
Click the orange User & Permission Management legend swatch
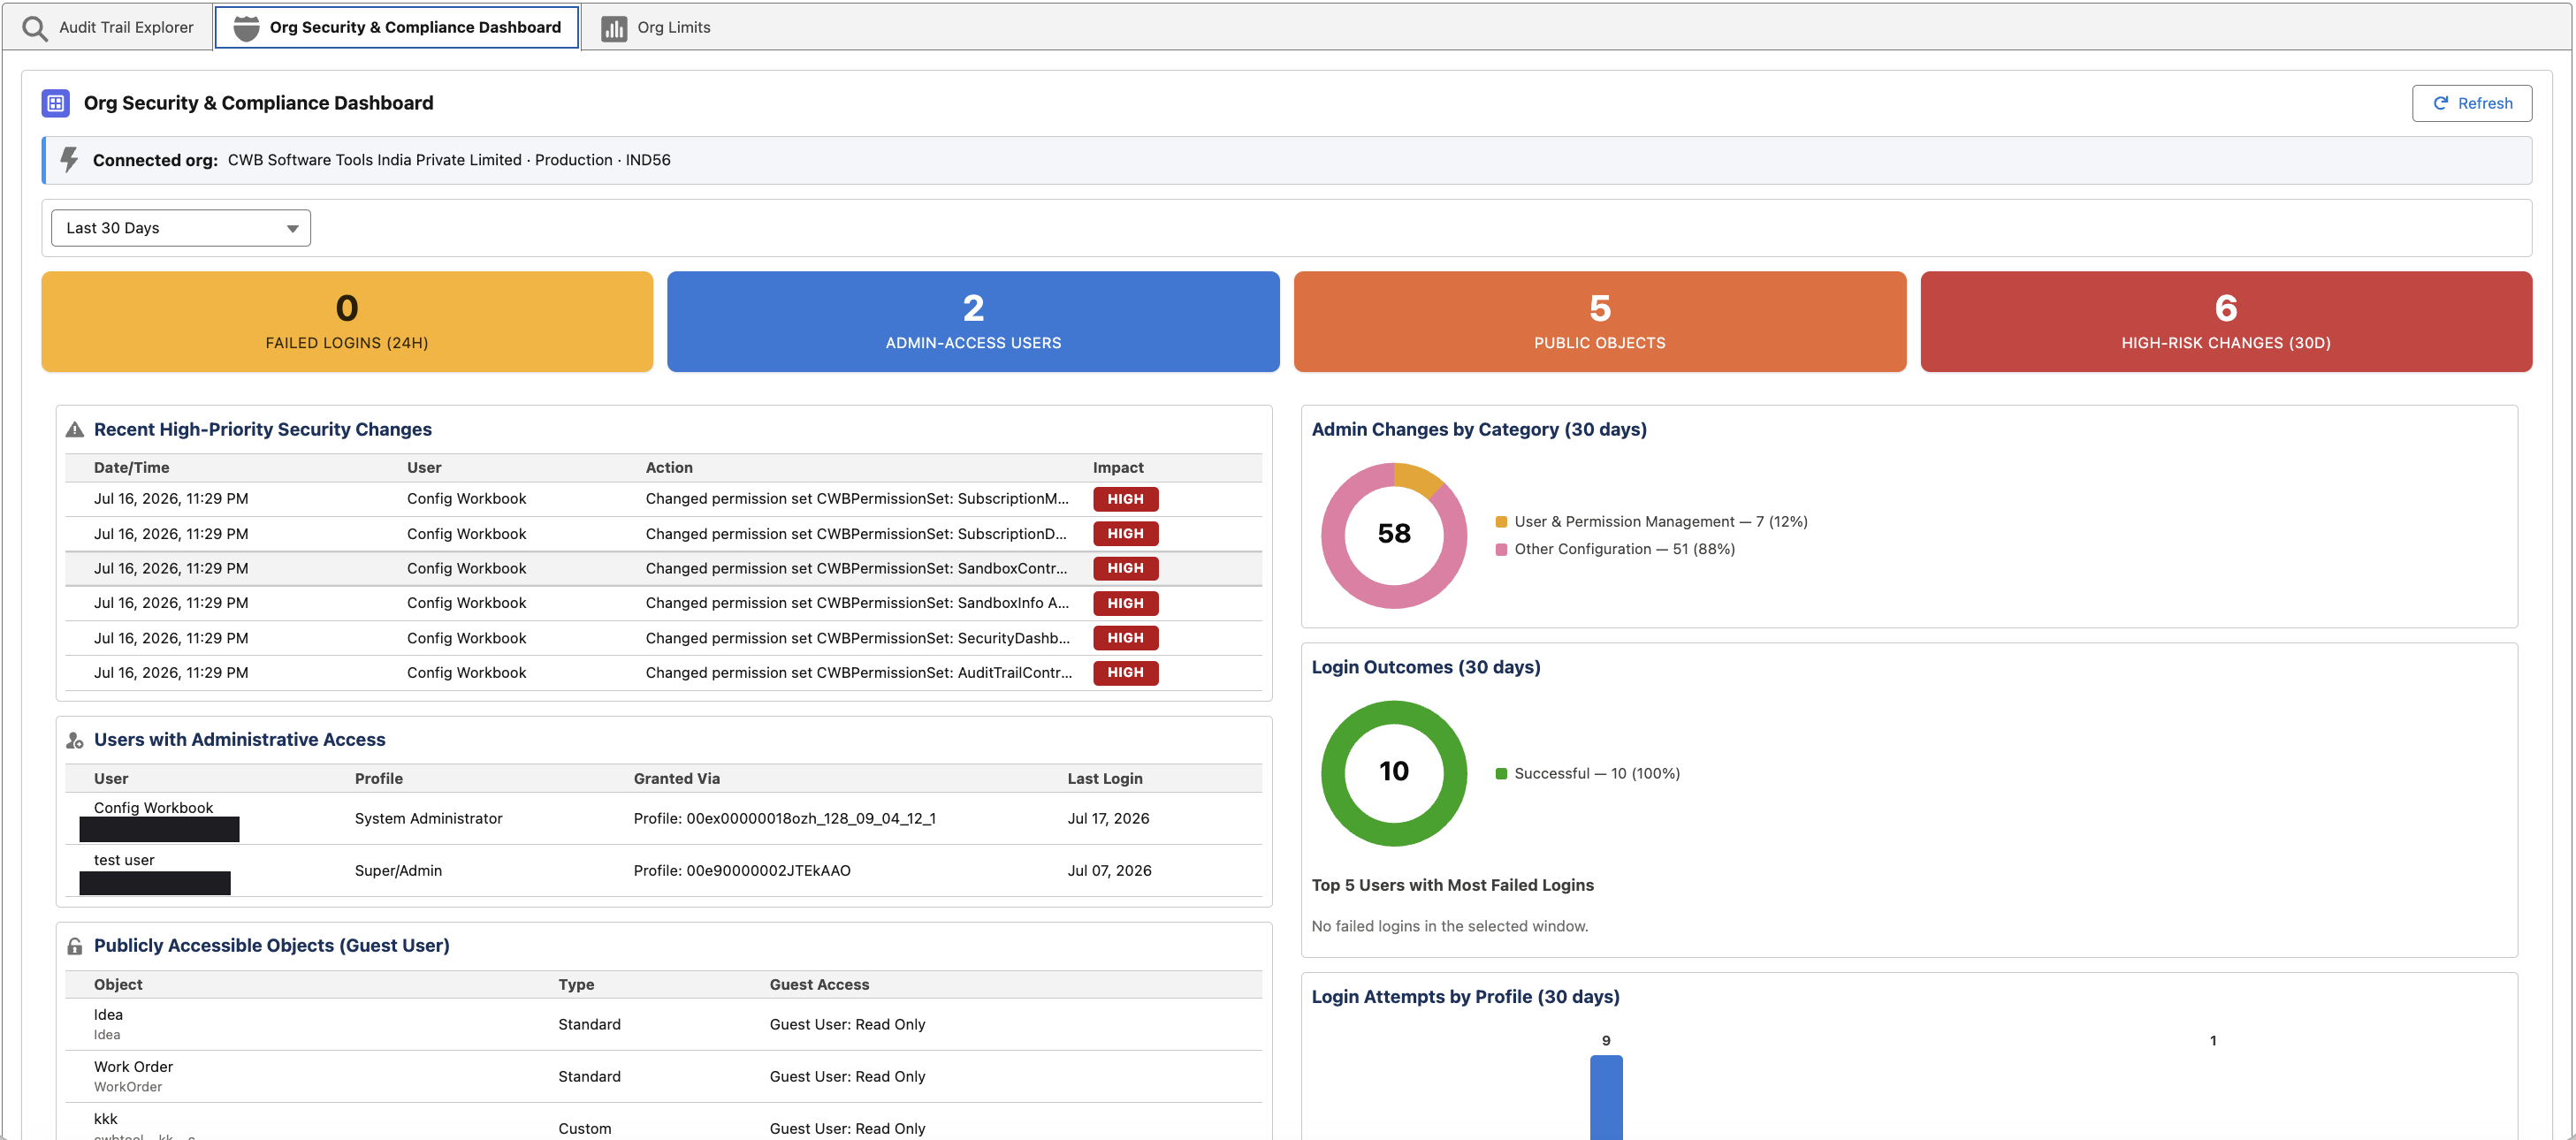pyautogui.click(x=1501, y=522)
